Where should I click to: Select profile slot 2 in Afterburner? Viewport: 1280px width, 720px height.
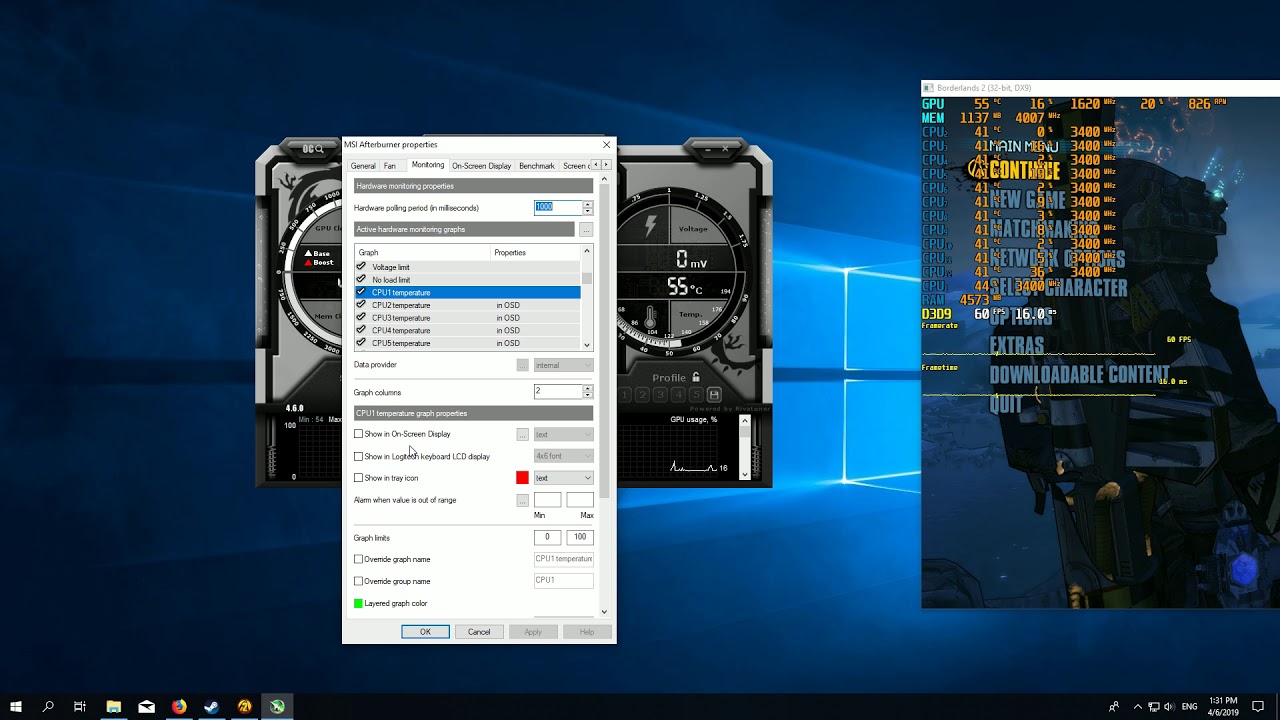pos(642,395)
